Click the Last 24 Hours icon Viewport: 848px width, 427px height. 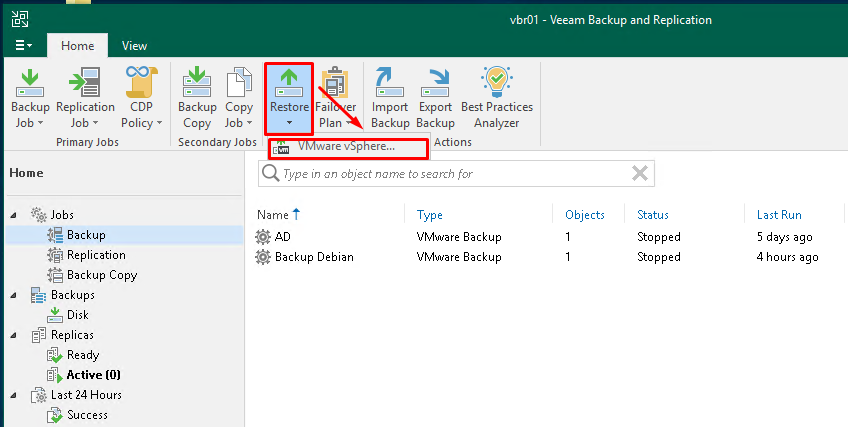[x=39, y=395]
